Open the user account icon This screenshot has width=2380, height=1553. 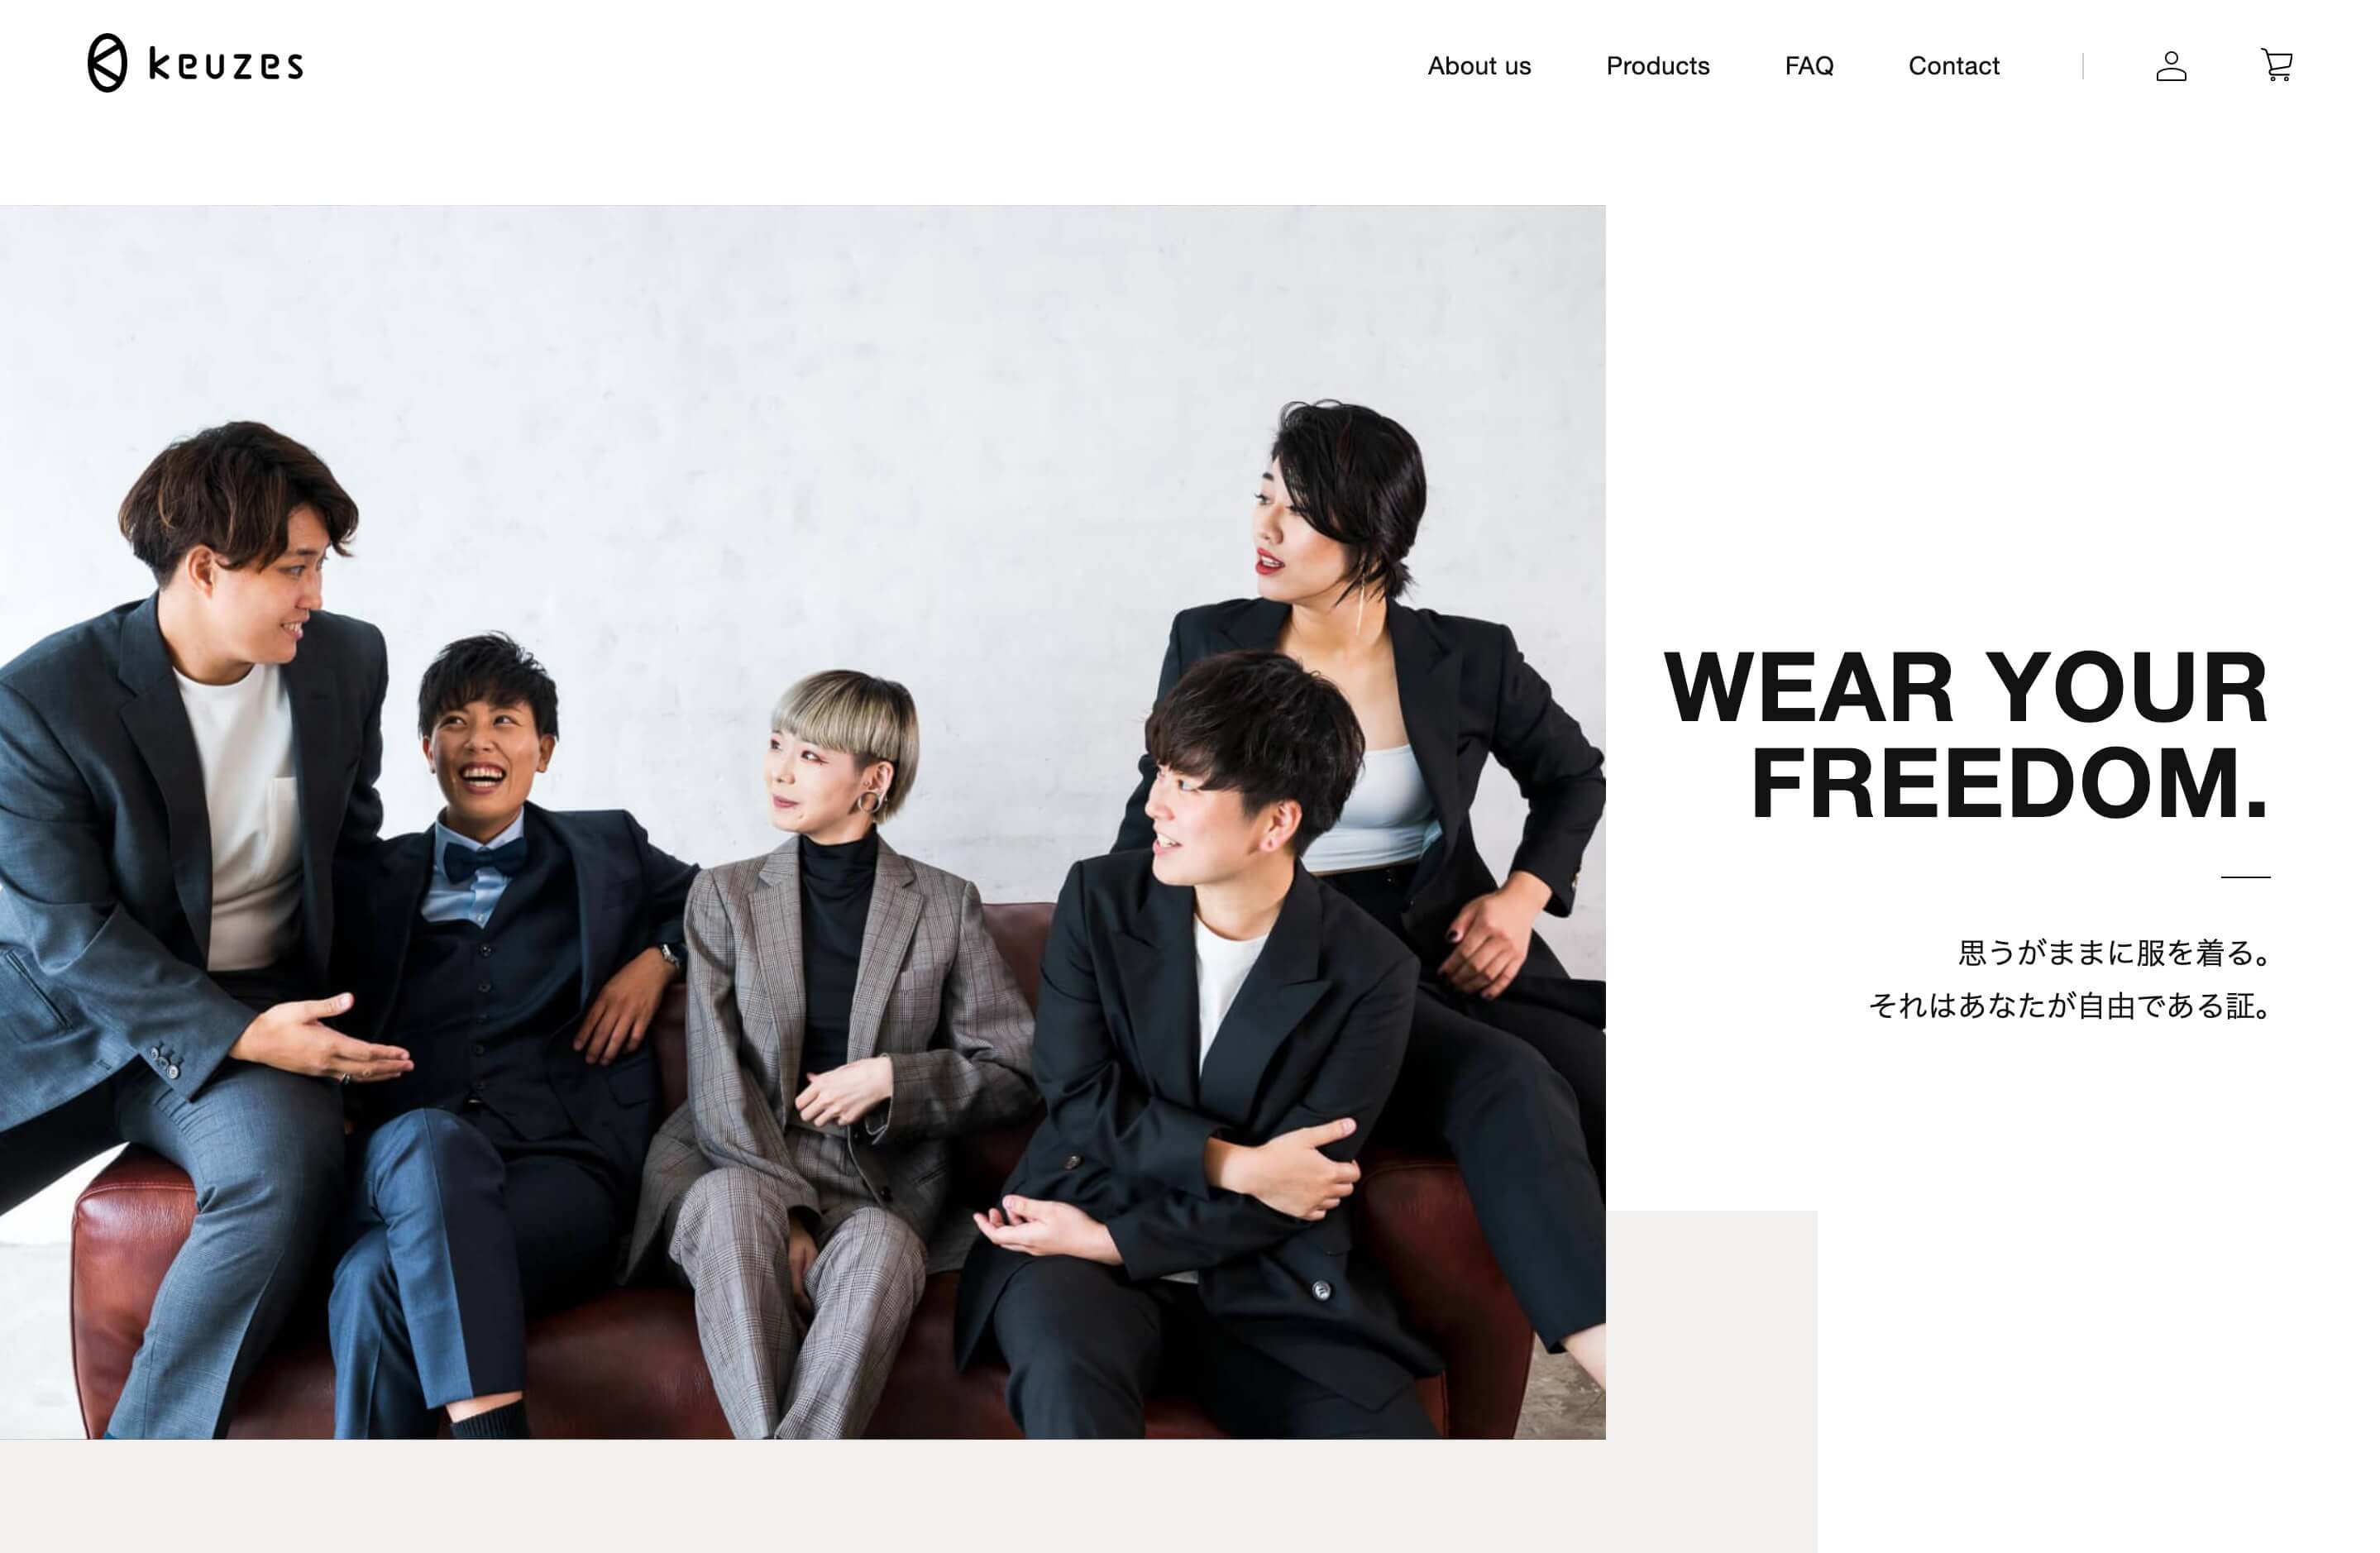coord(2171,66)
